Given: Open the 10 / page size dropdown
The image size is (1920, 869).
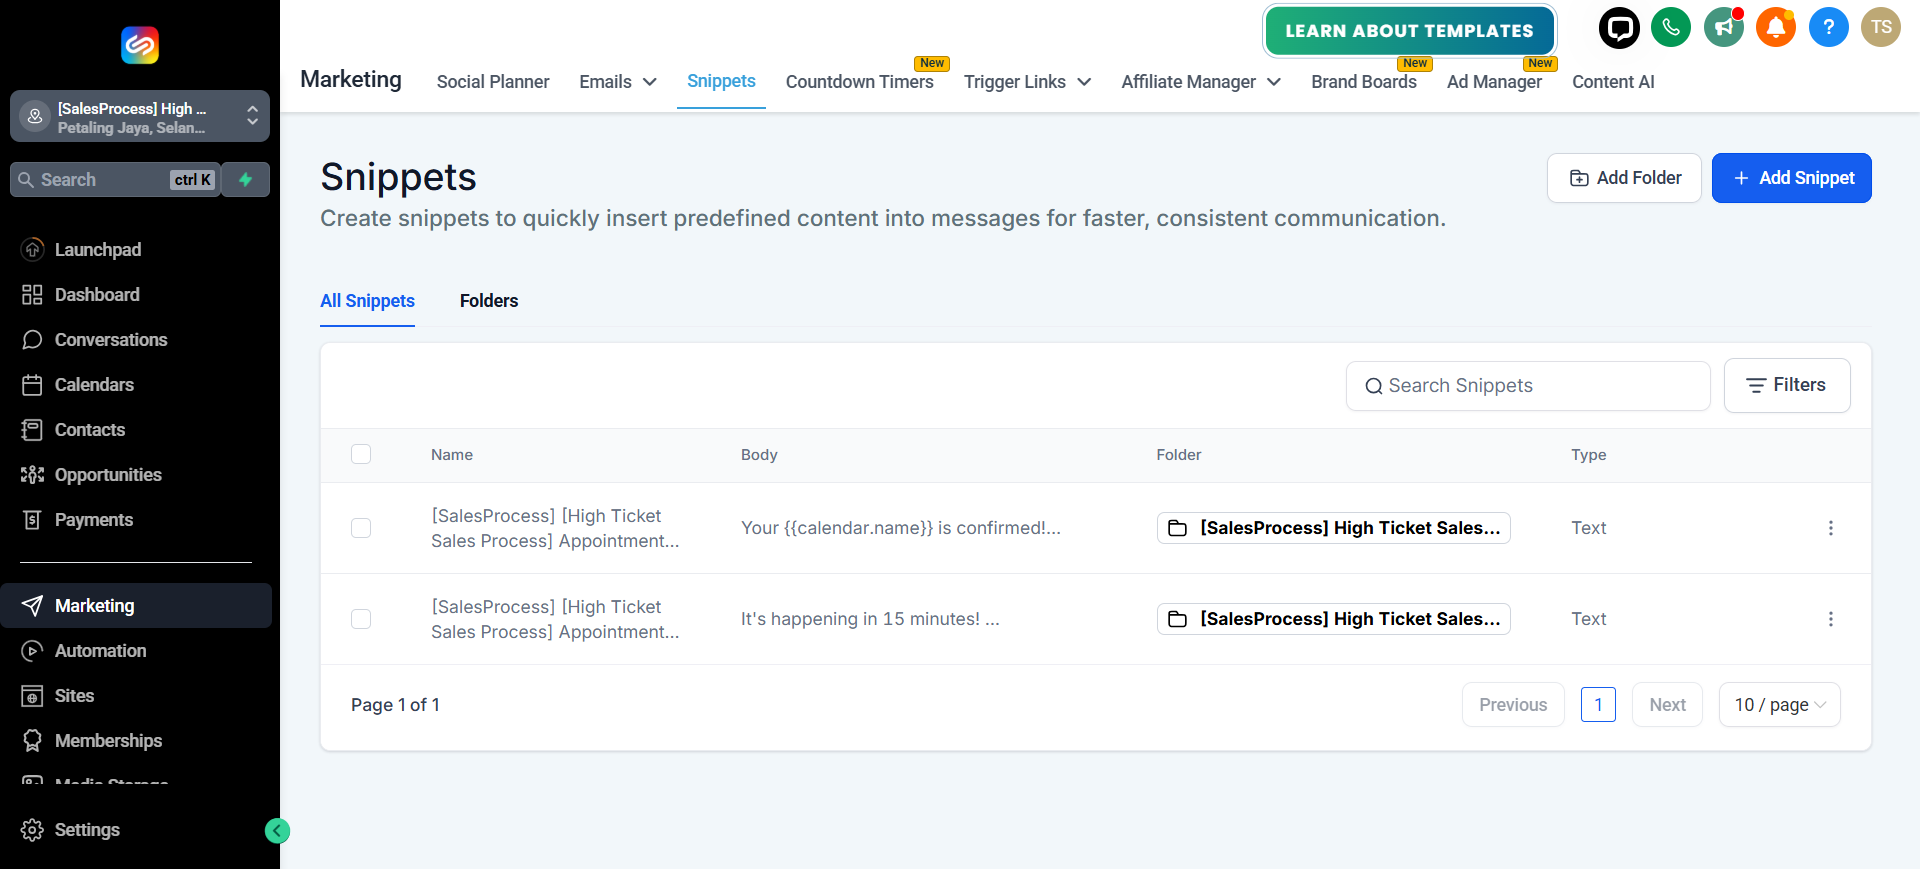Looking at the screenshot, I should [1780, 705].
